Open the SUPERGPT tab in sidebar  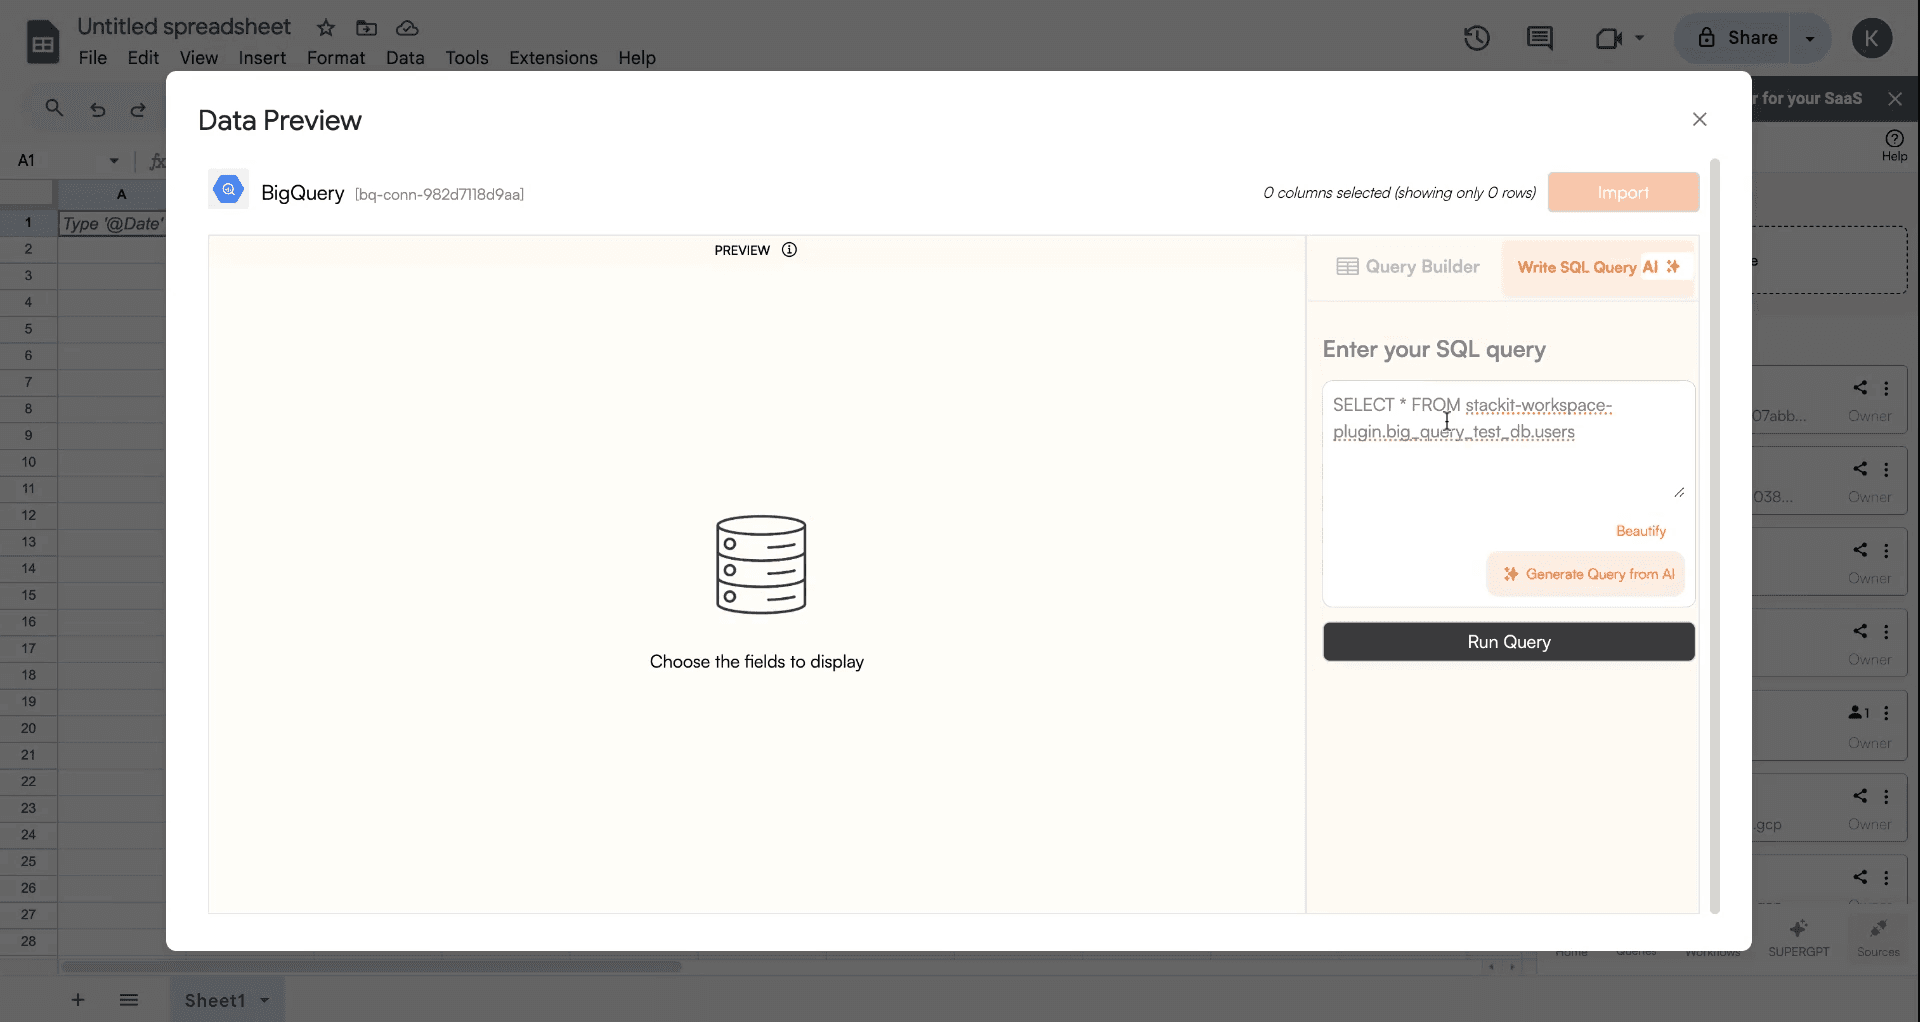1798,938
